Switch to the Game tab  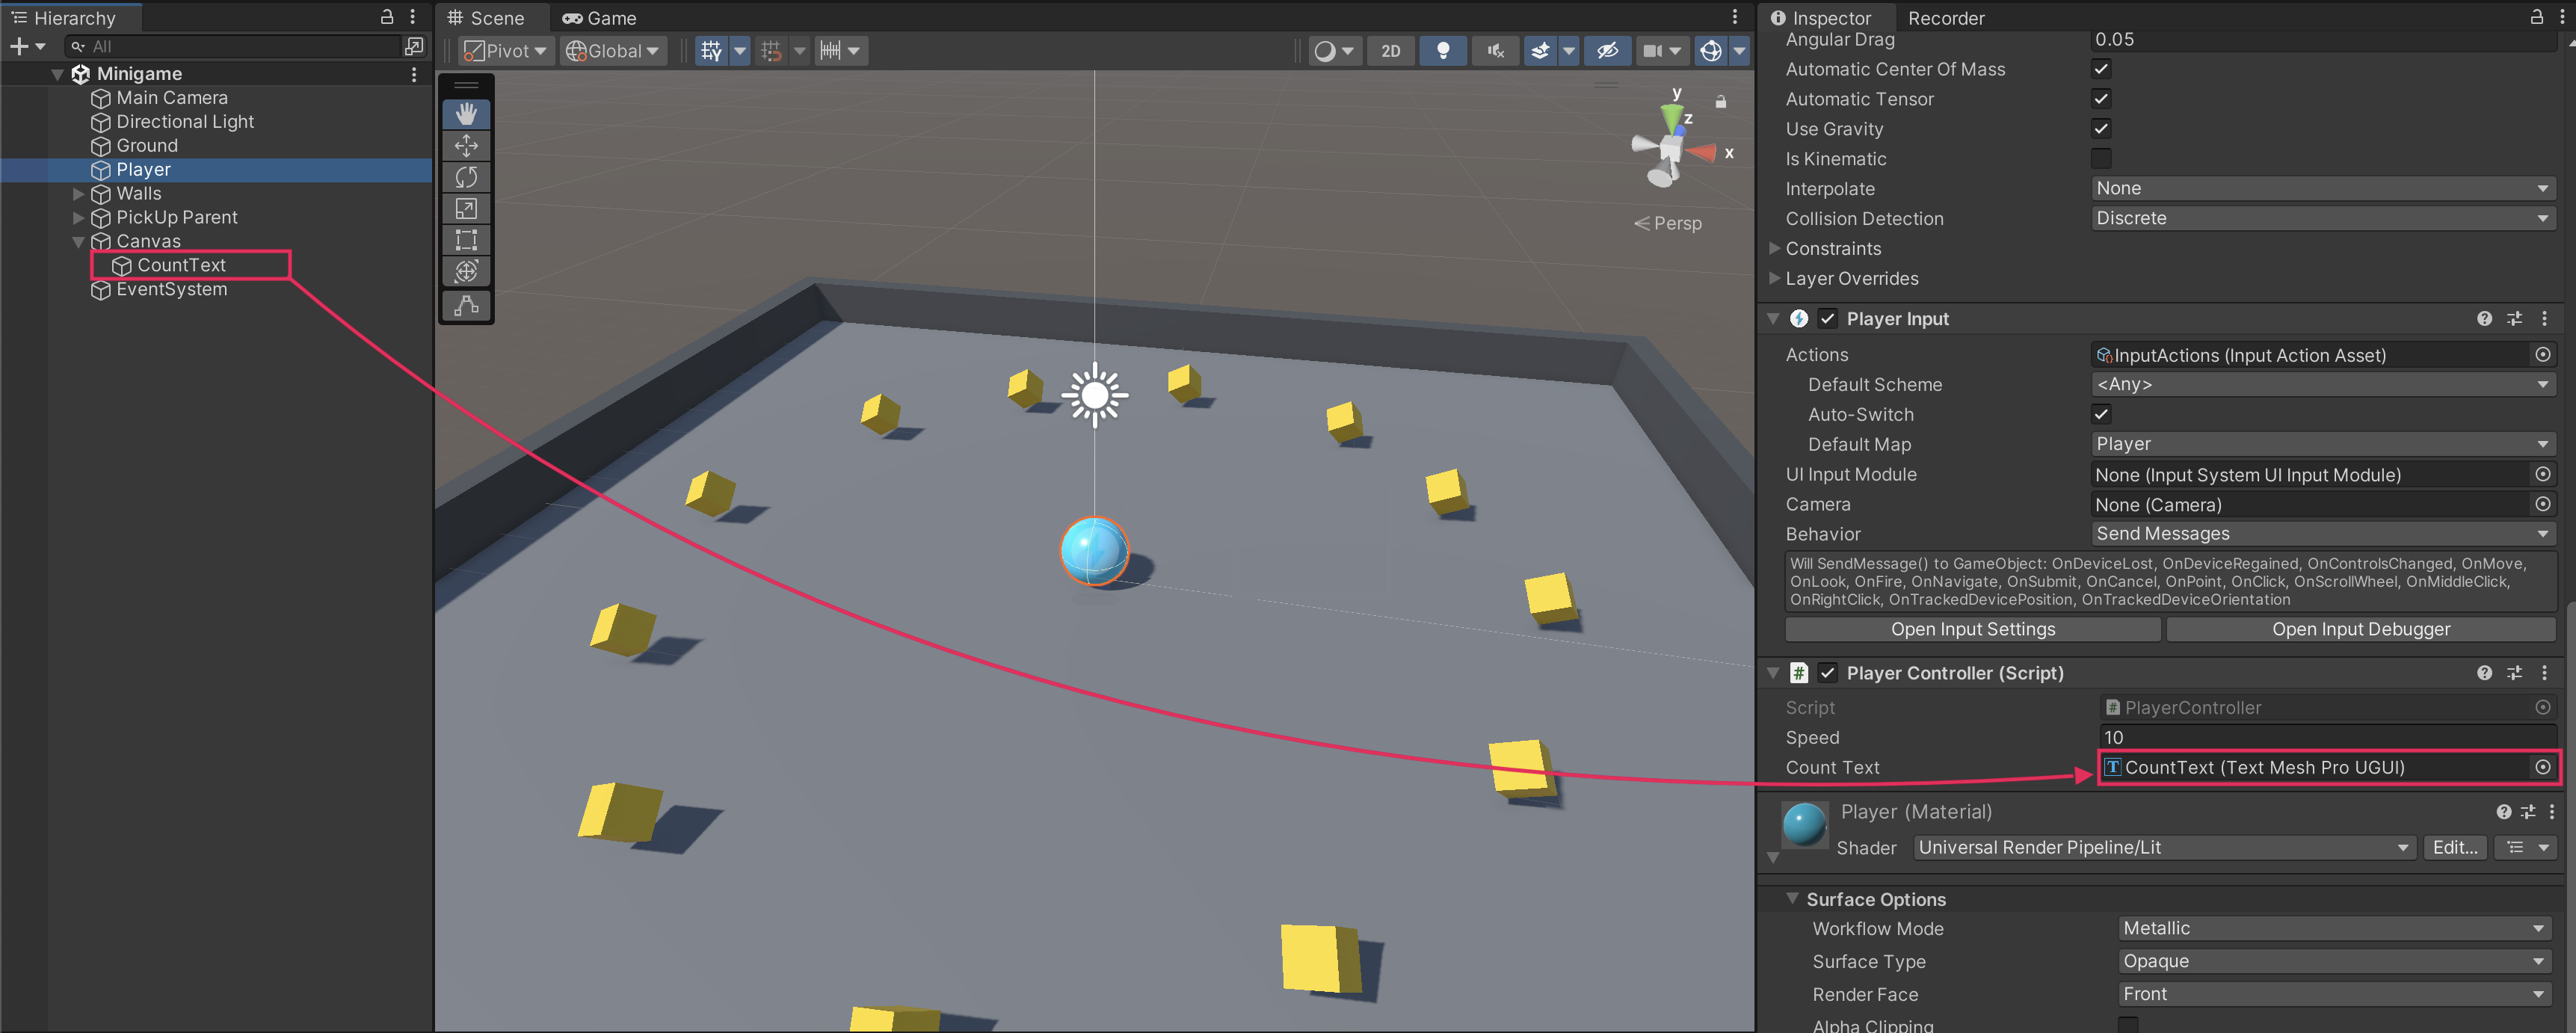[600, 18]
